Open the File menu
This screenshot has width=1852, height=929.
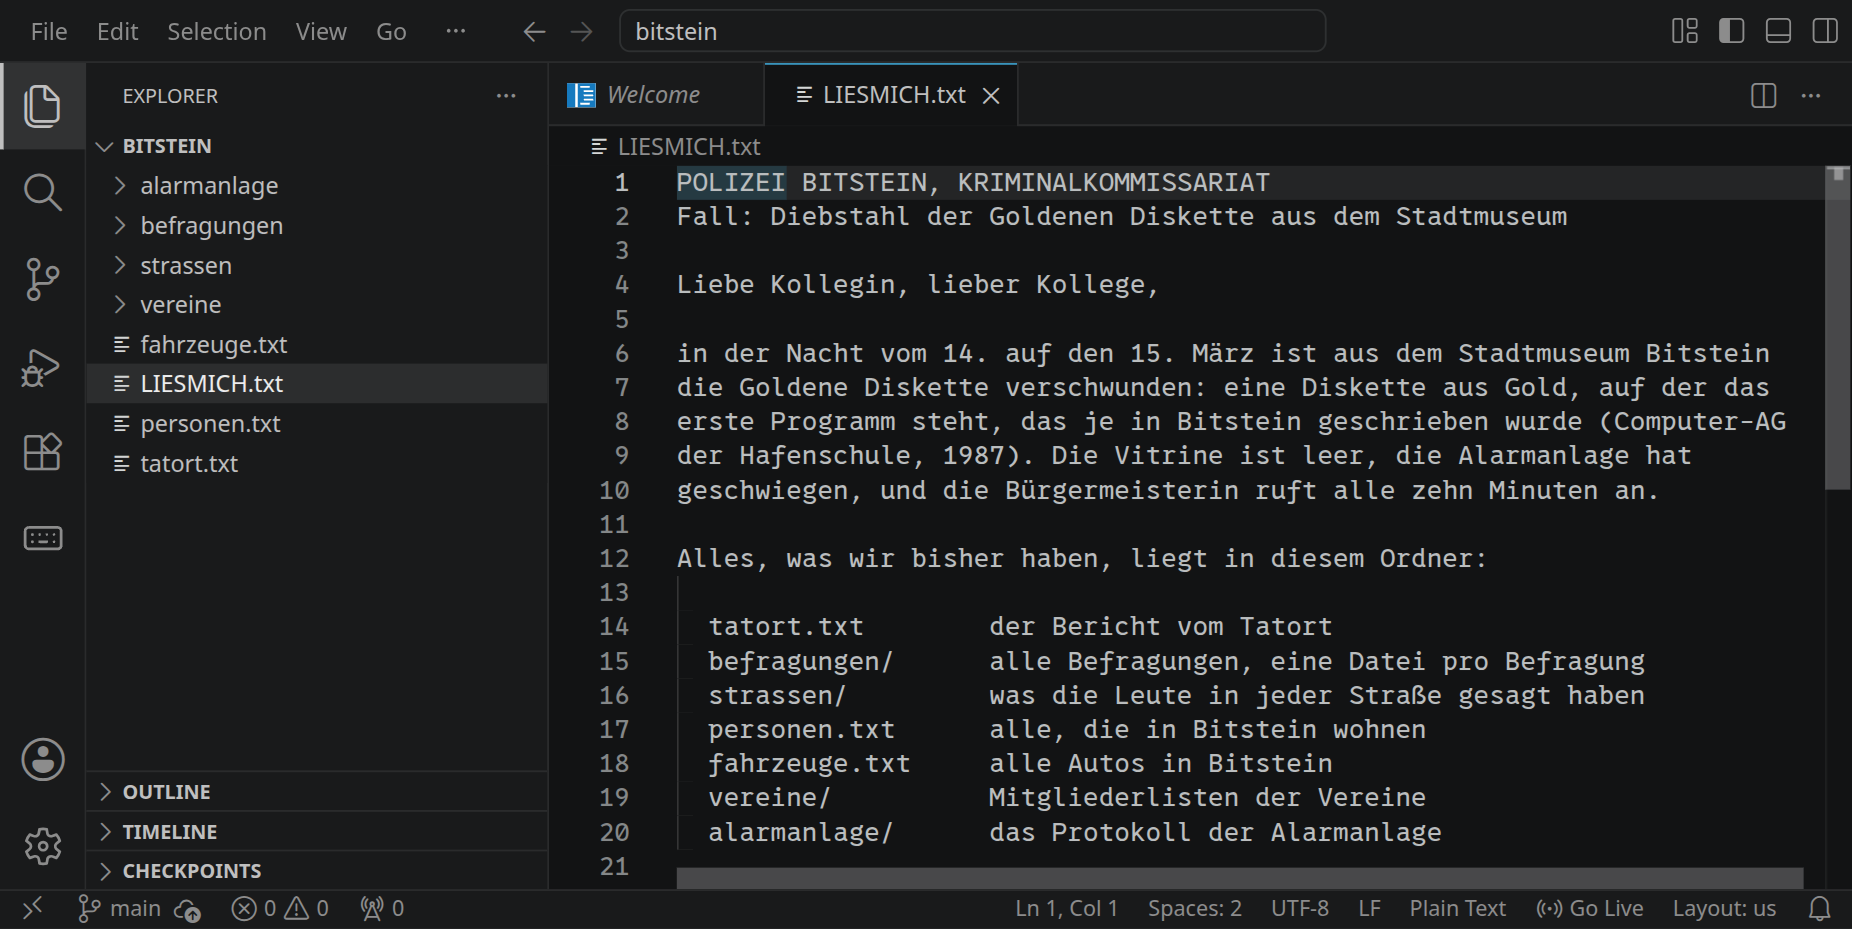pos(49,32)
